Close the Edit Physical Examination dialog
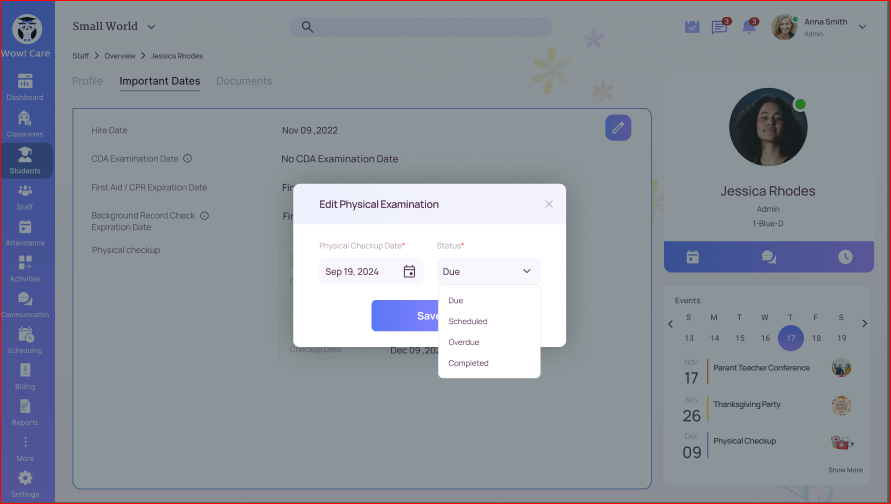The height and width of the screenshot is (504, 891). point(549,204)
